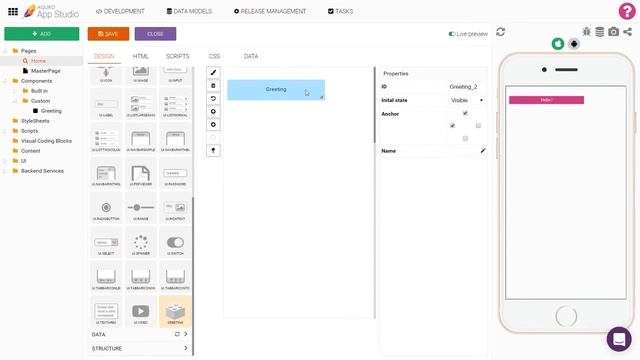Select the UI PDF Viewer component
Image resolution: width=640 pixels, height=360 pixels.
[140, 174]
